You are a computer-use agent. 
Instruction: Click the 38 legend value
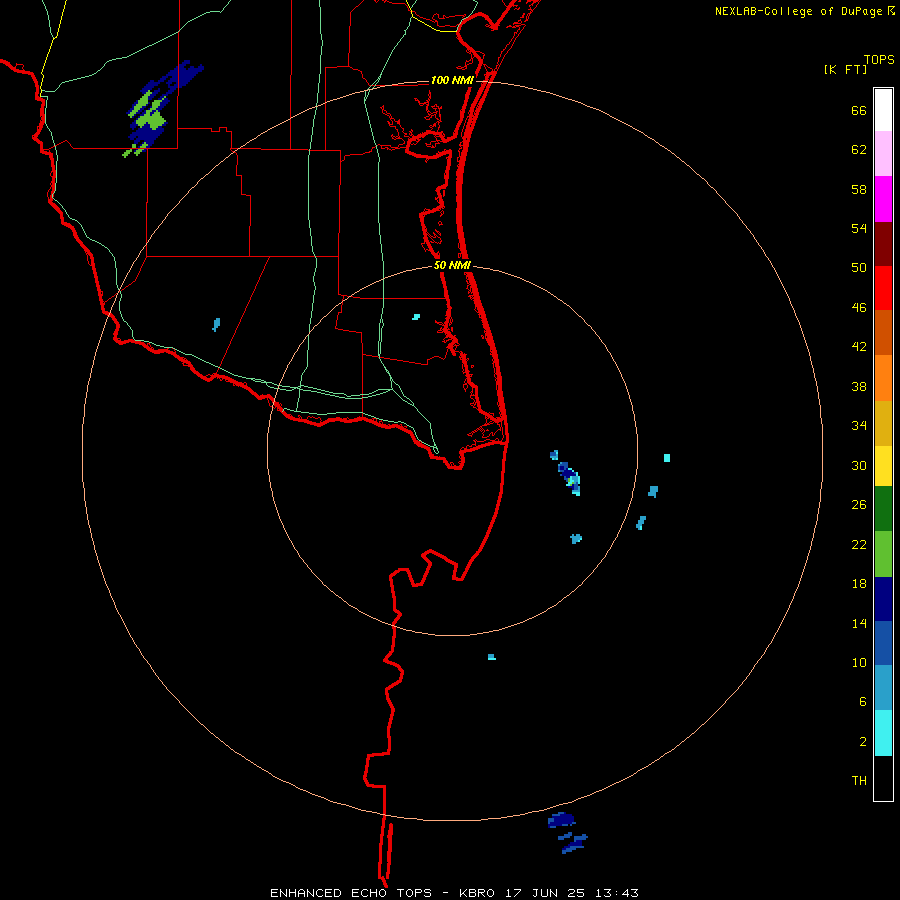click(859, 386)
